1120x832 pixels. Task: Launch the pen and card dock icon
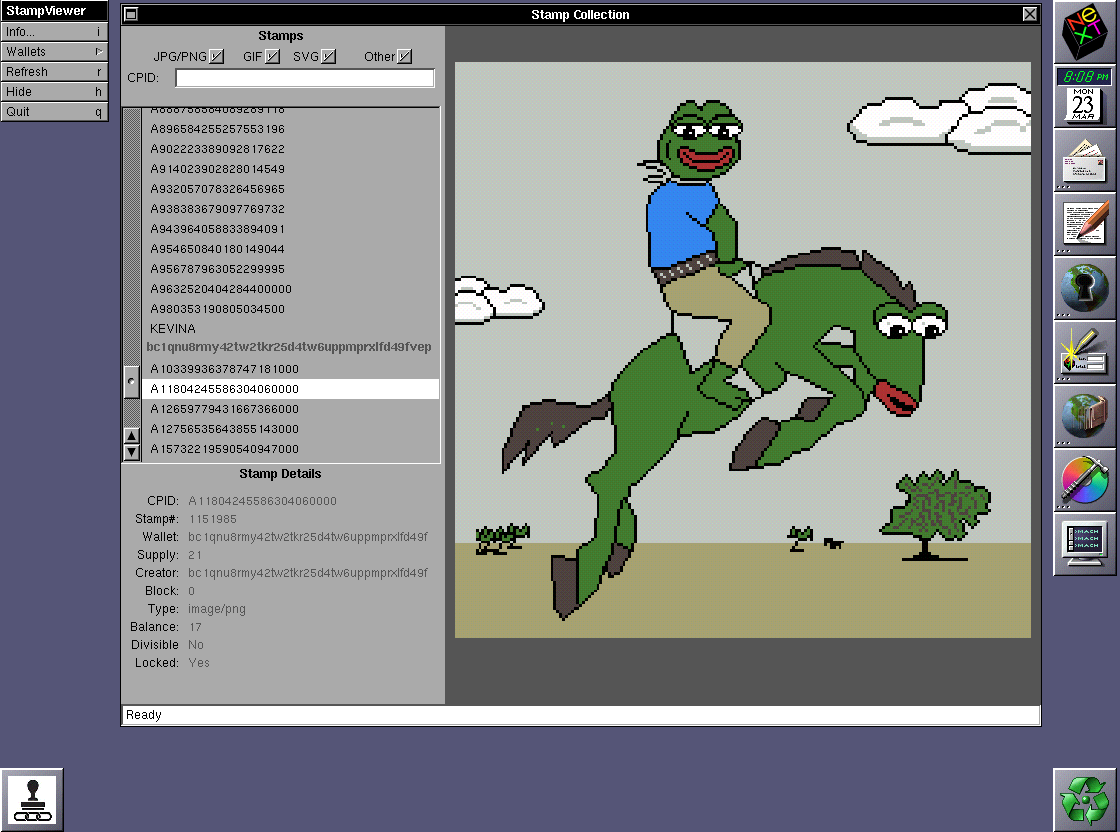coord(1084,352)
